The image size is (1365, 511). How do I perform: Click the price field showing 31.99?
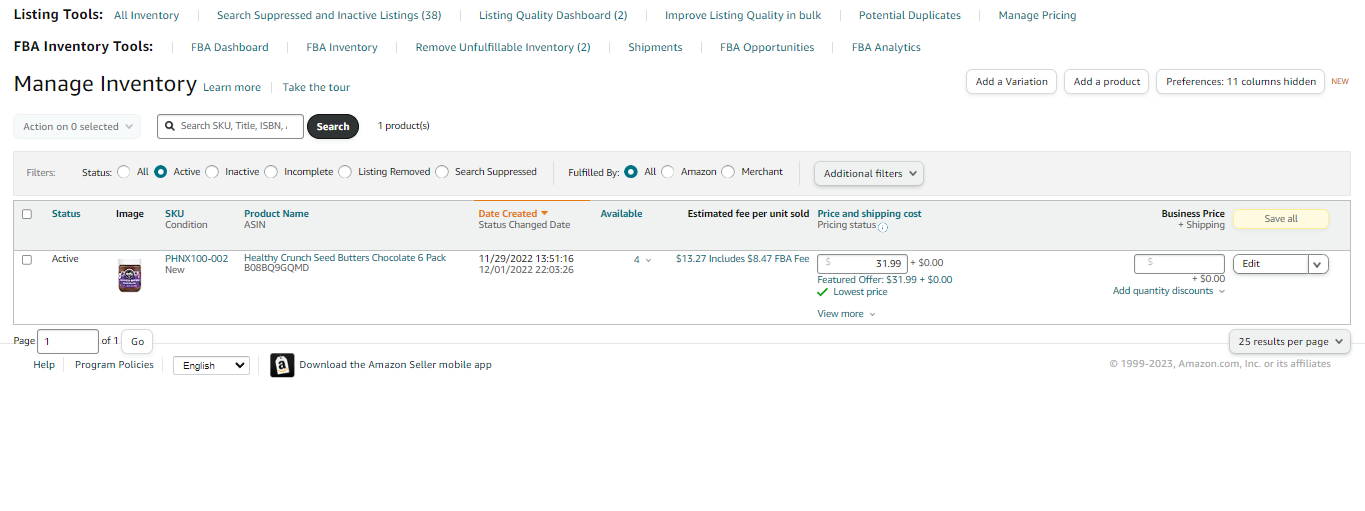[862, 263]
